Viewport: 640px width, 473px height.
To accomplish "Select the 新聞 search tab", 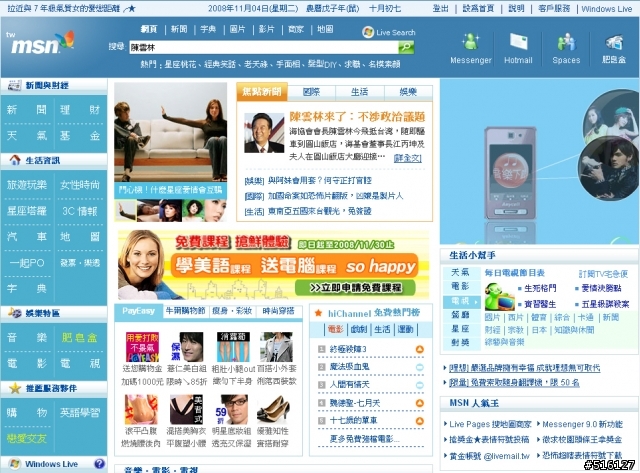I will coord(179,29).
